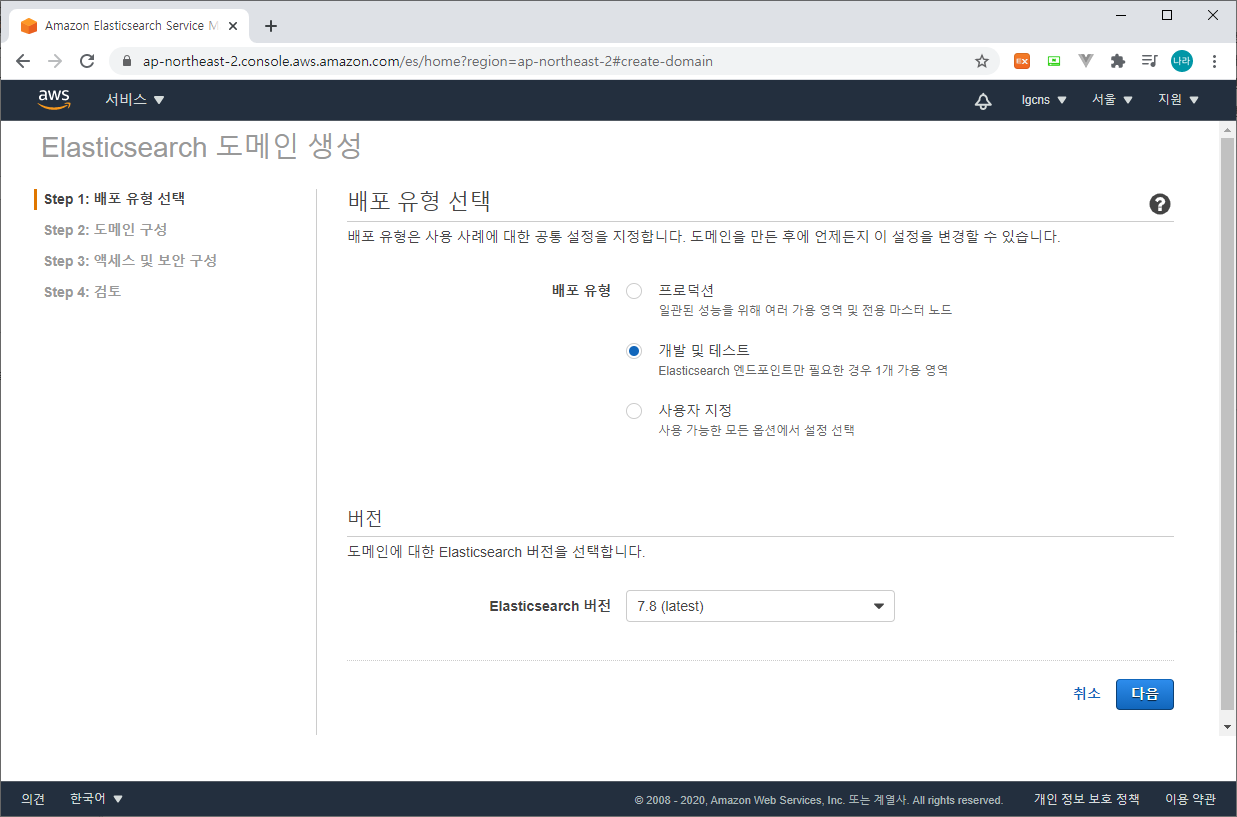Go back with browser back arrow
Image resolution: width=1237 pixels, height=817 pixels.
(x=23, y=61)
